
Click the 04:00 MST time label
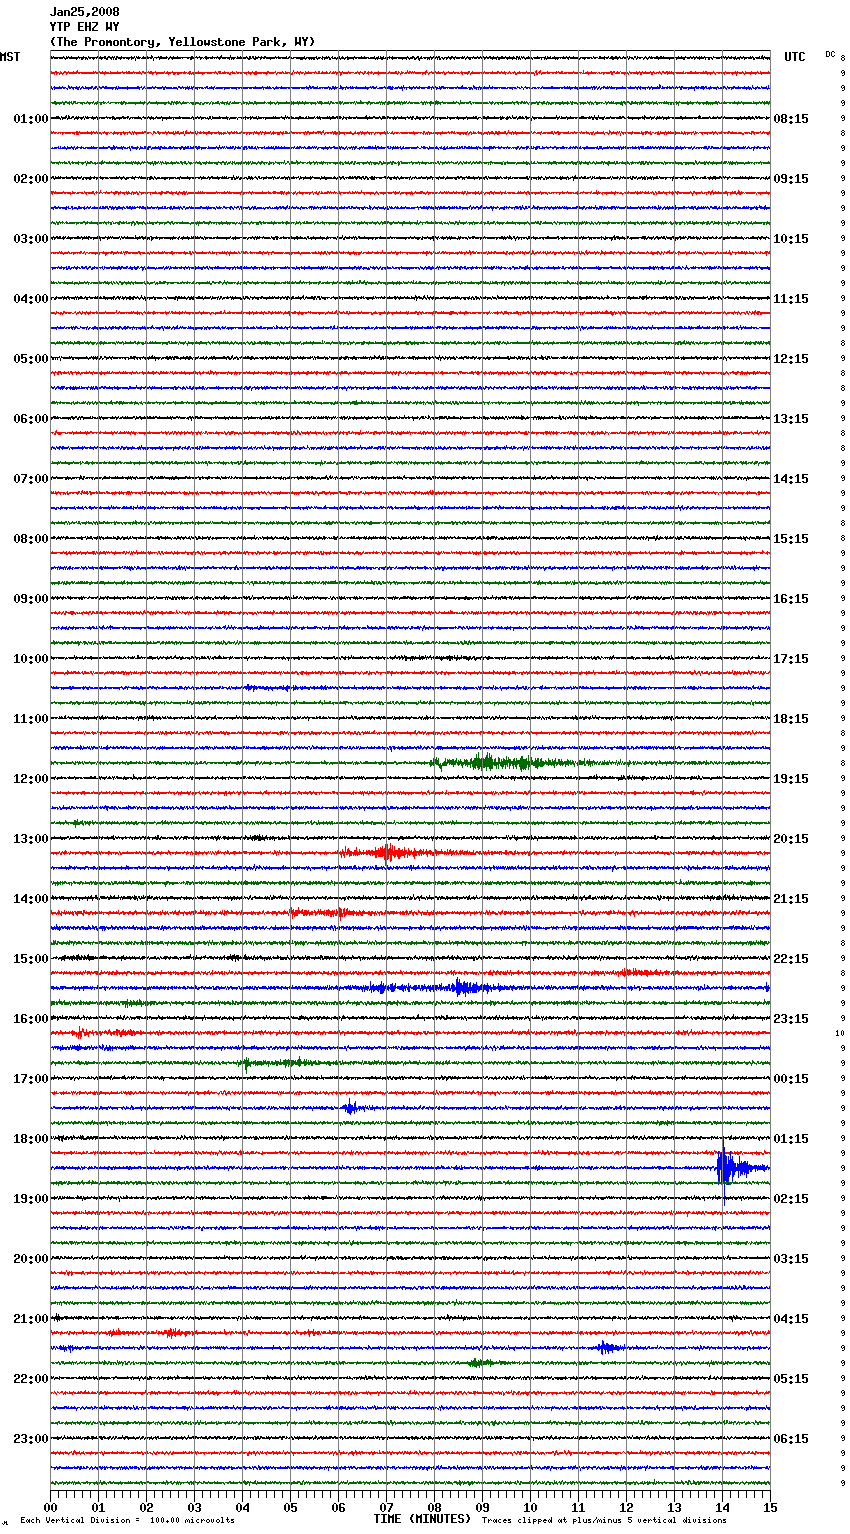[x=31, y=299]
